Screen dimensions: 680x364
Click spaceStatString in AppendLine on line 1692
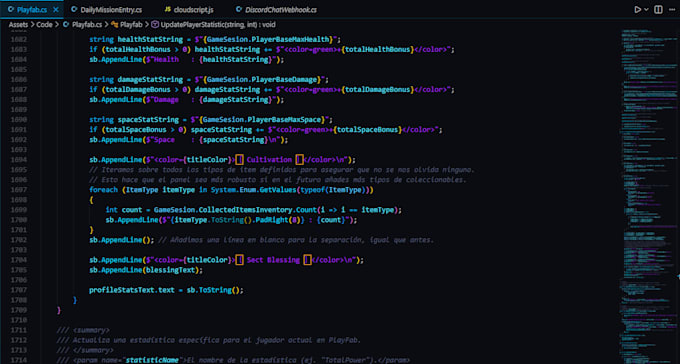(234, 140)
